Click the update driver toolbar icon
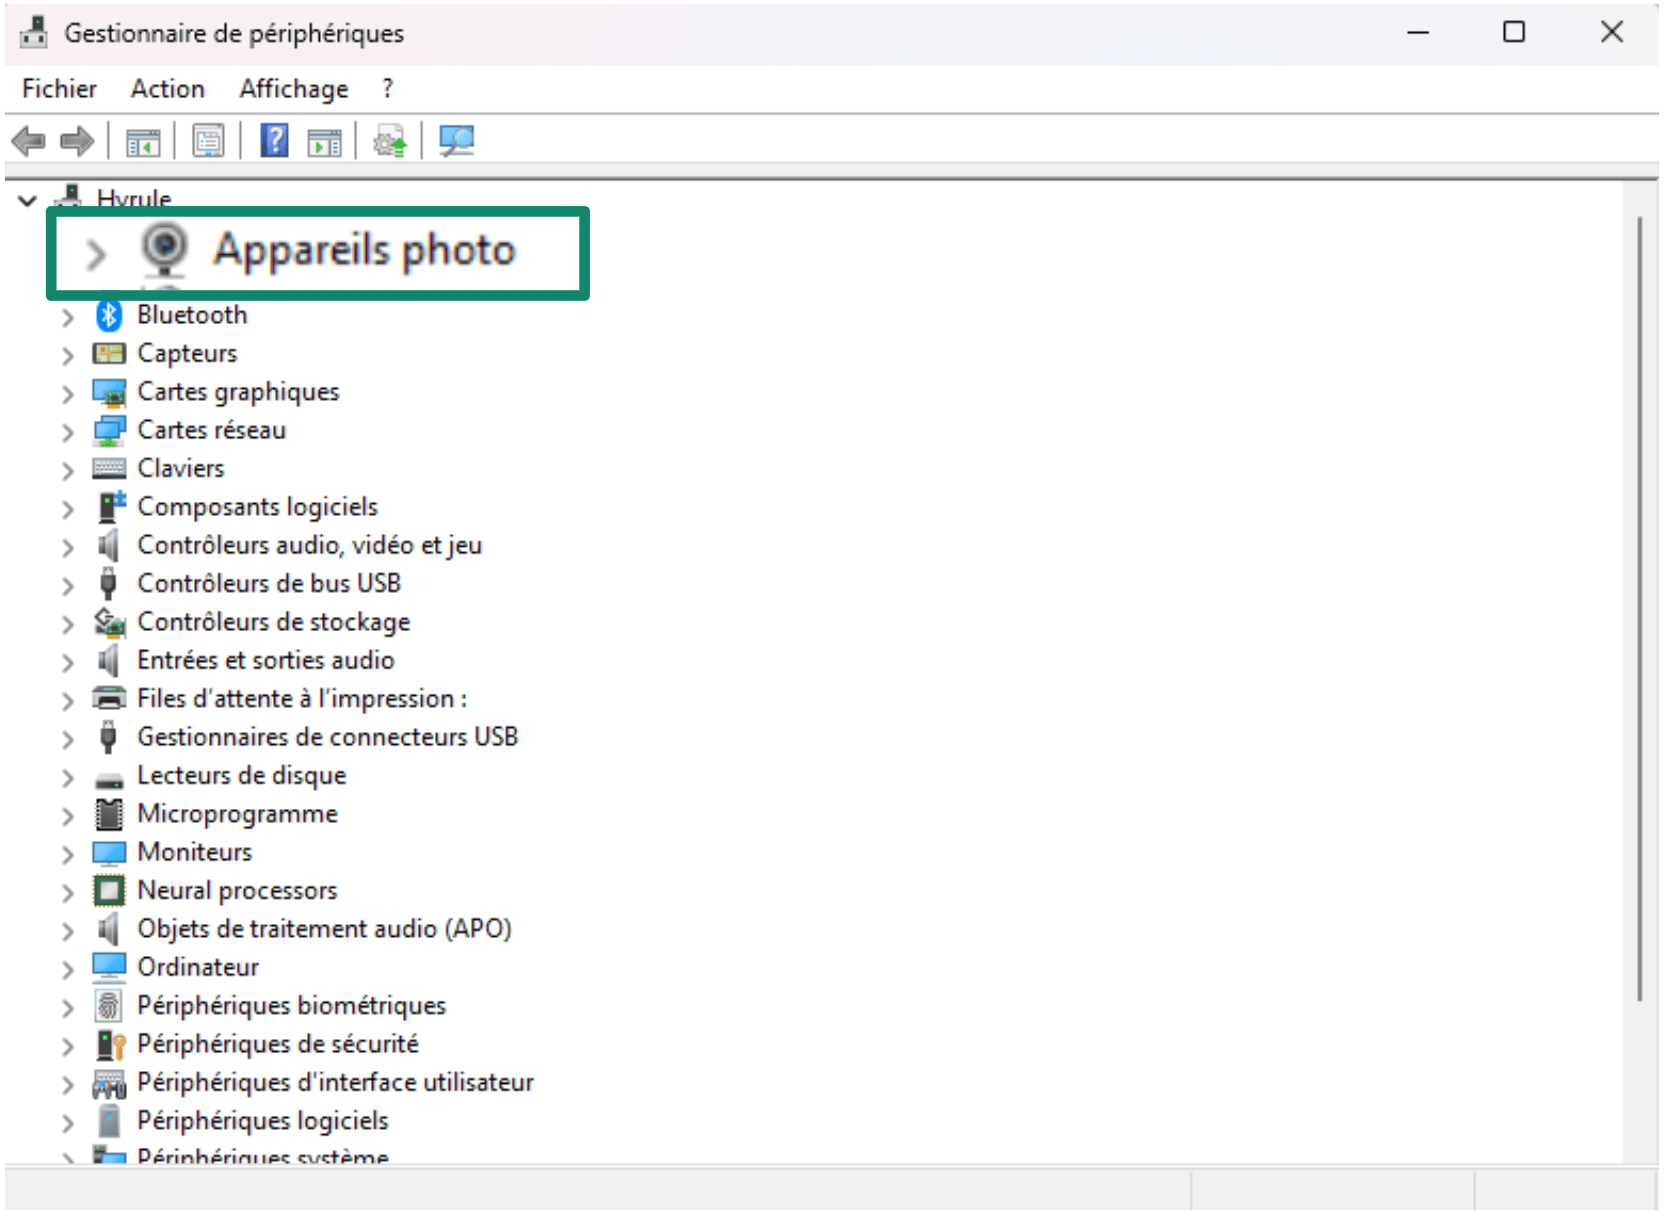 click(388, 140)
